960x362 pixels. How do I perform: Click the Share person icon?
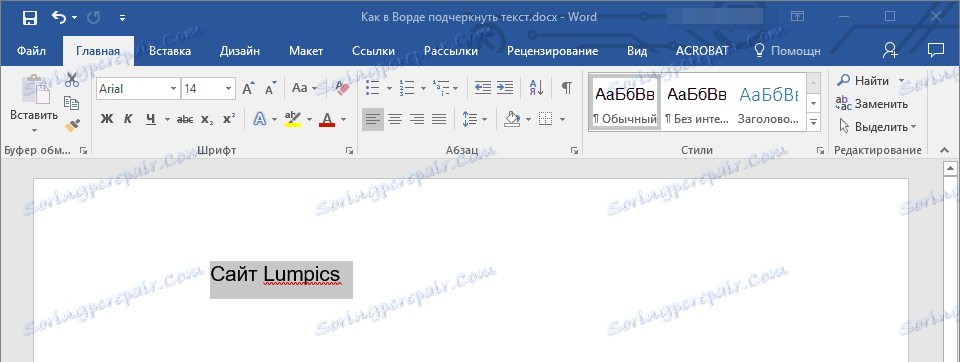(x=890, y=51)
